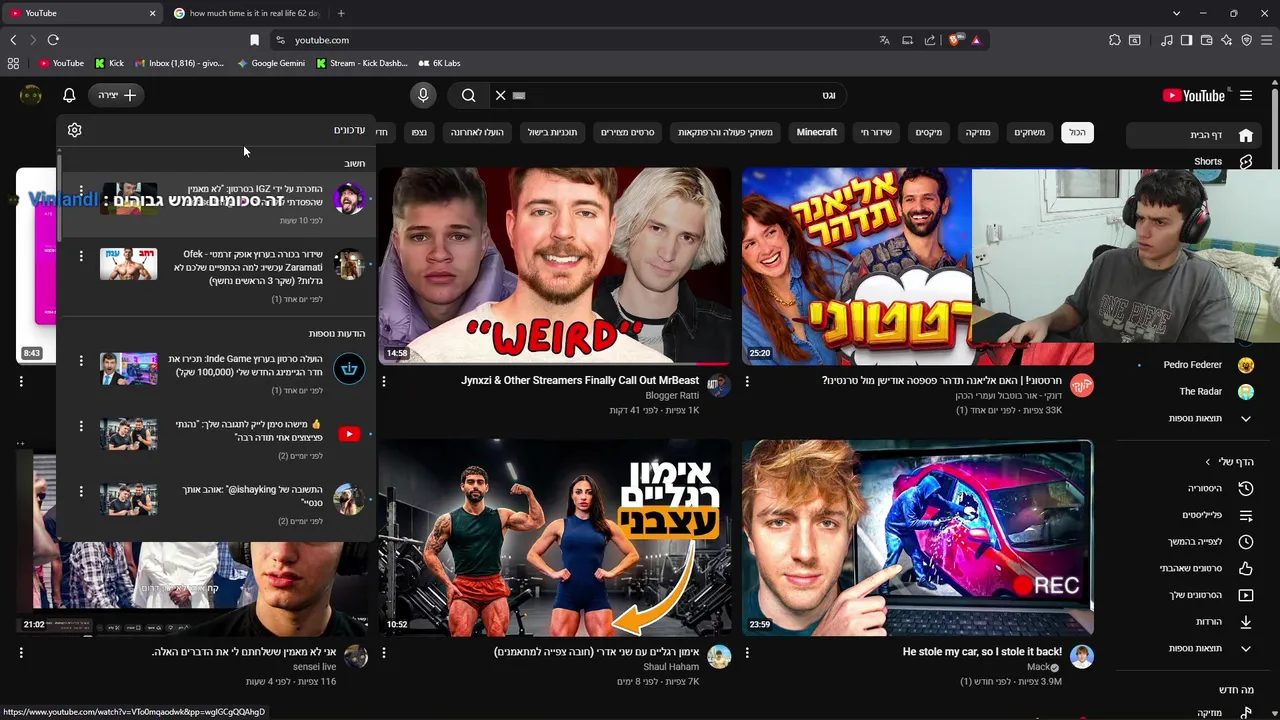Click the notifications bell icon
Viewport: 1280px width, 720px height.
(x=69, y=95)
